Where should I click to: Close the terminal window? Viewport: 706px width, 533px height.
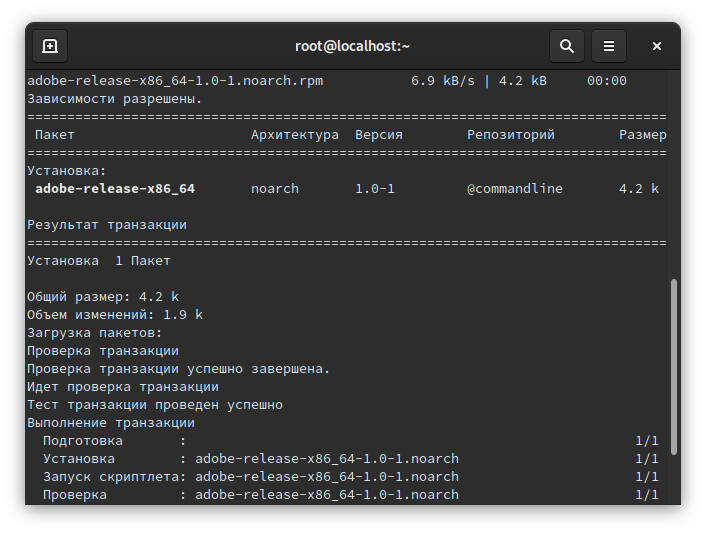tap(656, 46)
